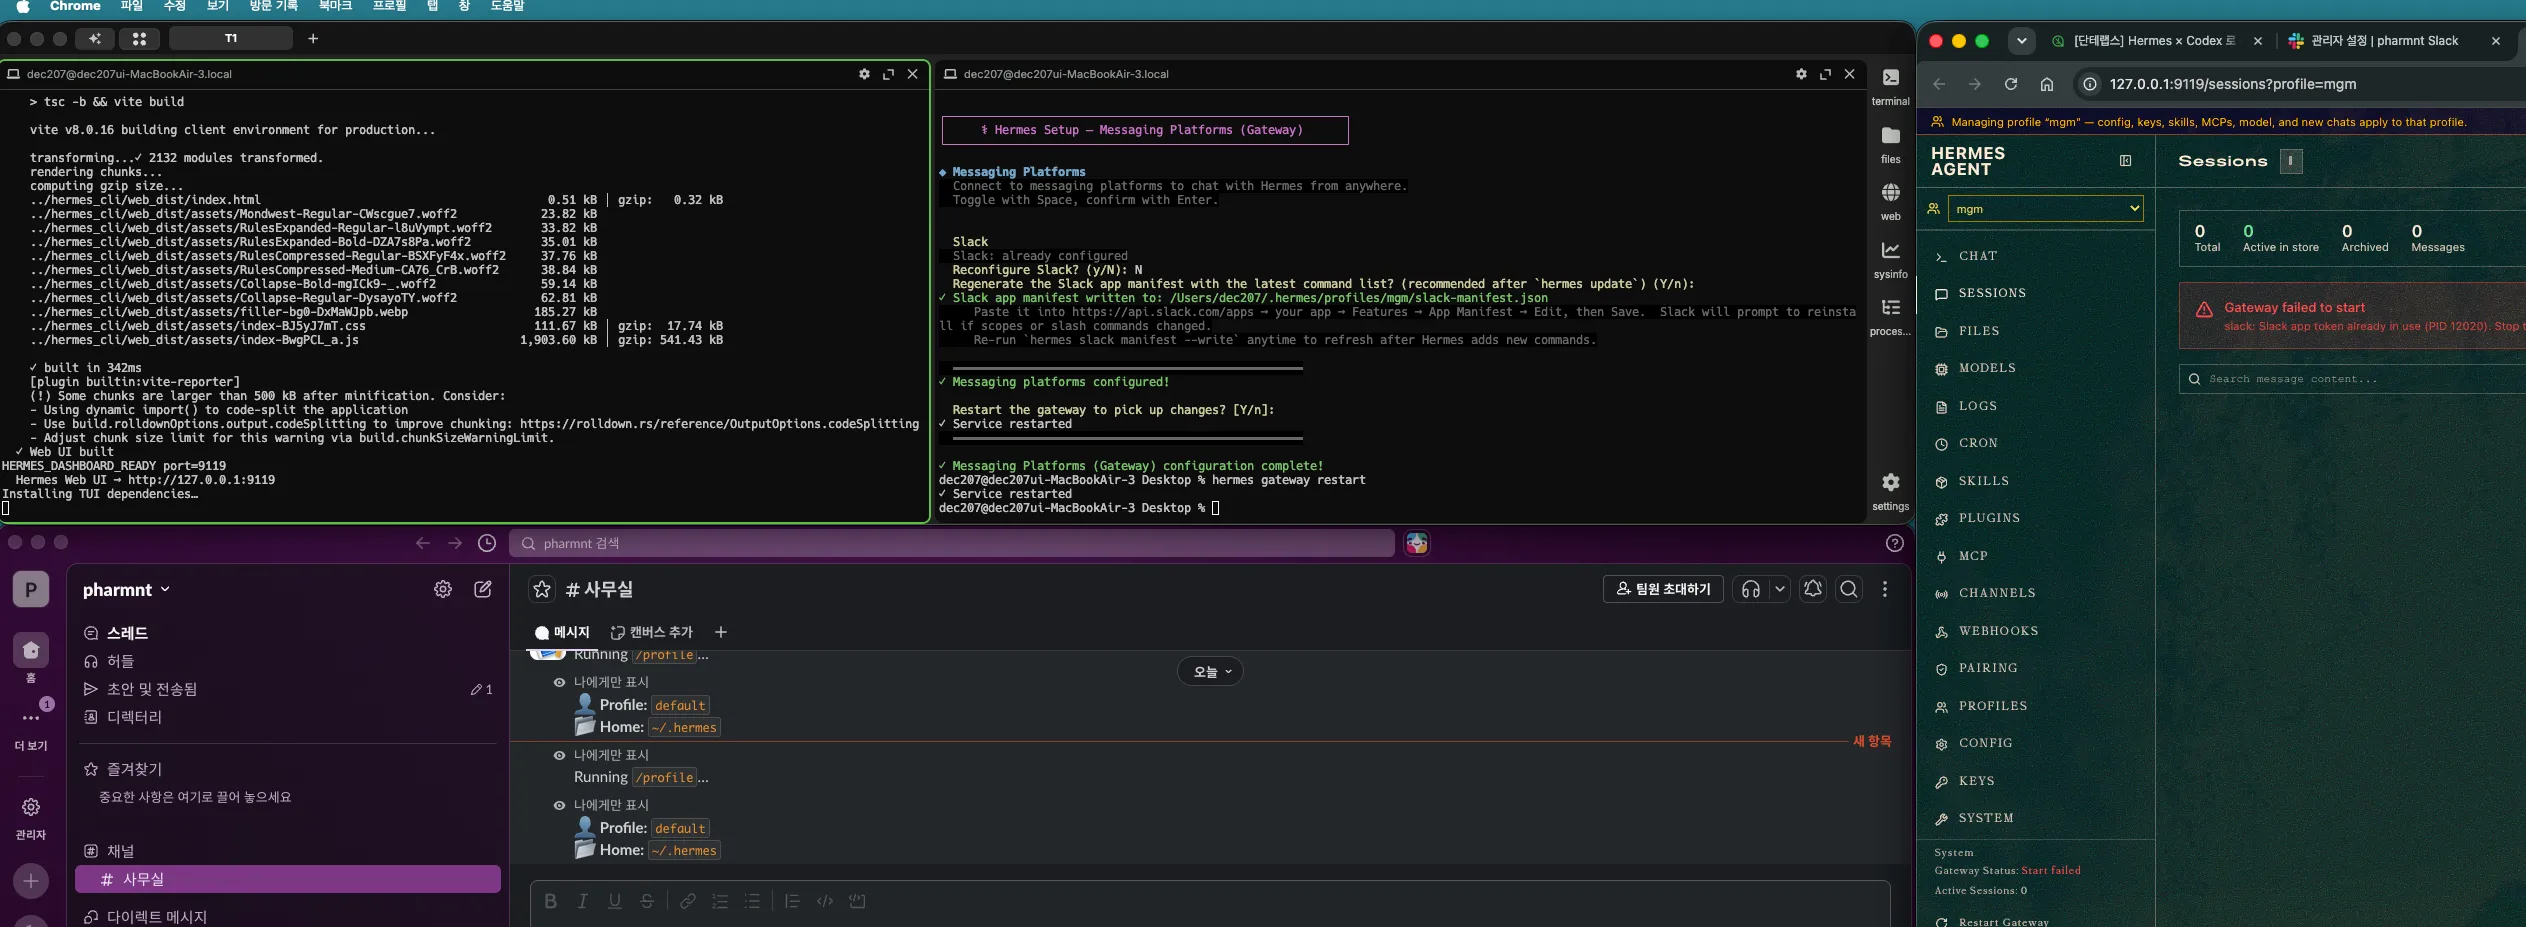Viewport: 2526px width, 927px height.
Task: Select the 캔버스 추가 tab
Action: pyautogui.click(x=651, y=632)
